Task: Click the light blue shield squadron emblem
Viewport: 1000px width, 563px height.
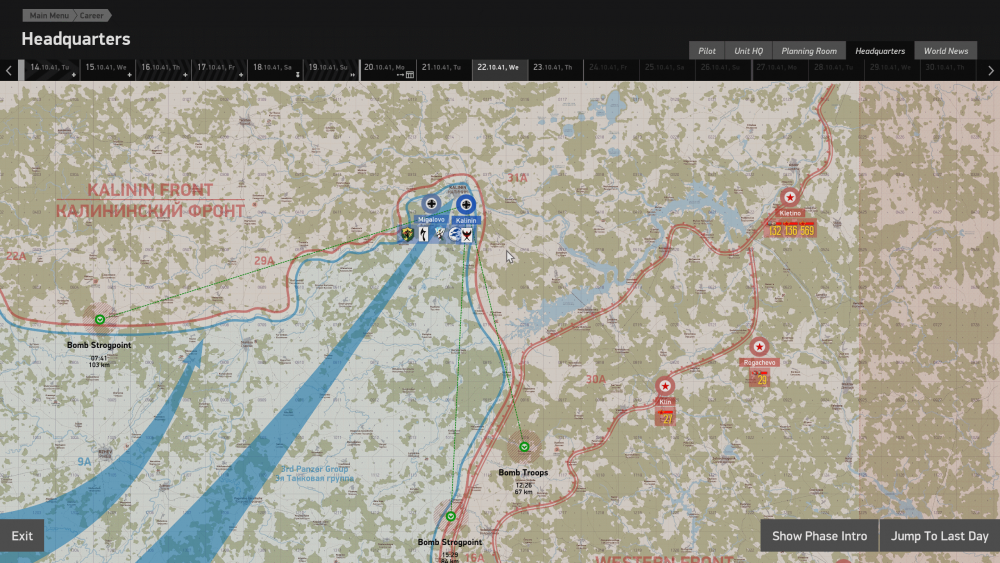Action: (x=439, y=234)
